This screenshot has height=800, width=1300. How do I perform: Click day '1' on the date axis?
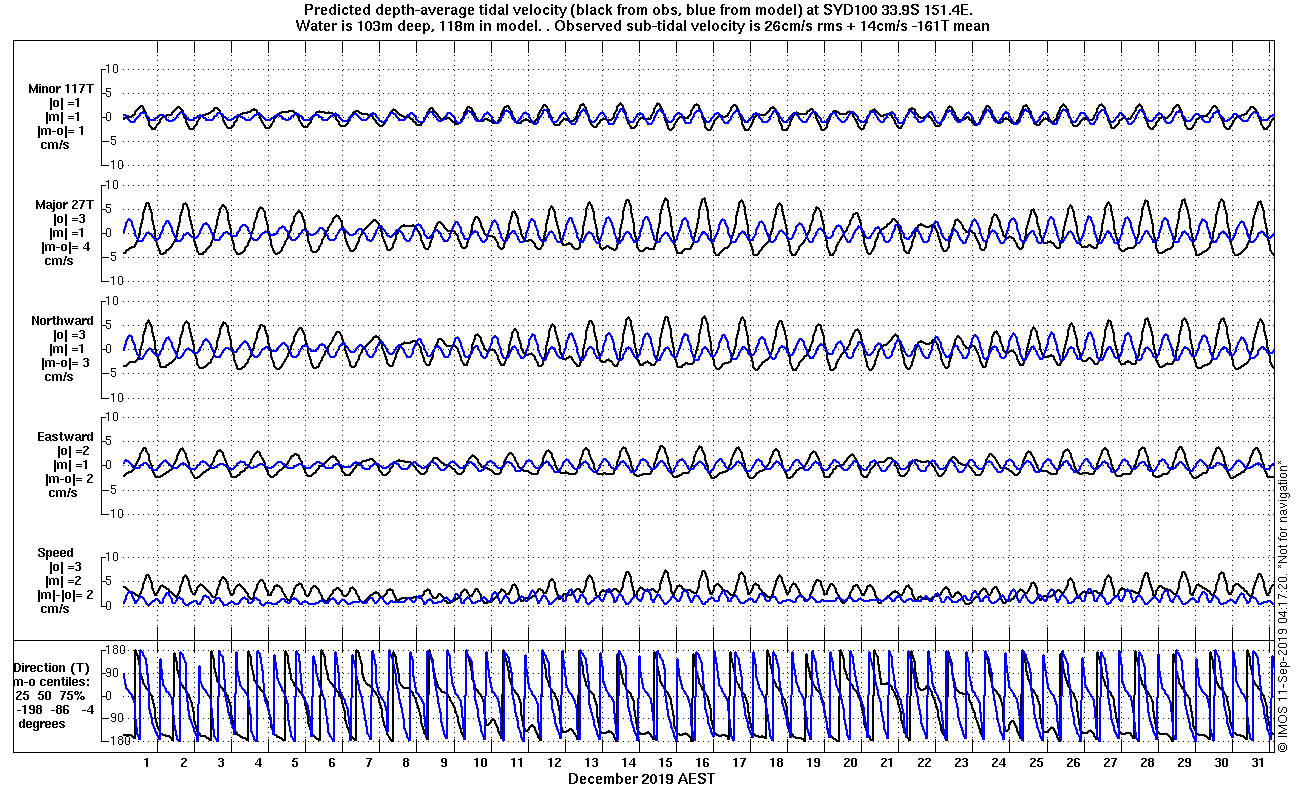click(x=147, y=763)
